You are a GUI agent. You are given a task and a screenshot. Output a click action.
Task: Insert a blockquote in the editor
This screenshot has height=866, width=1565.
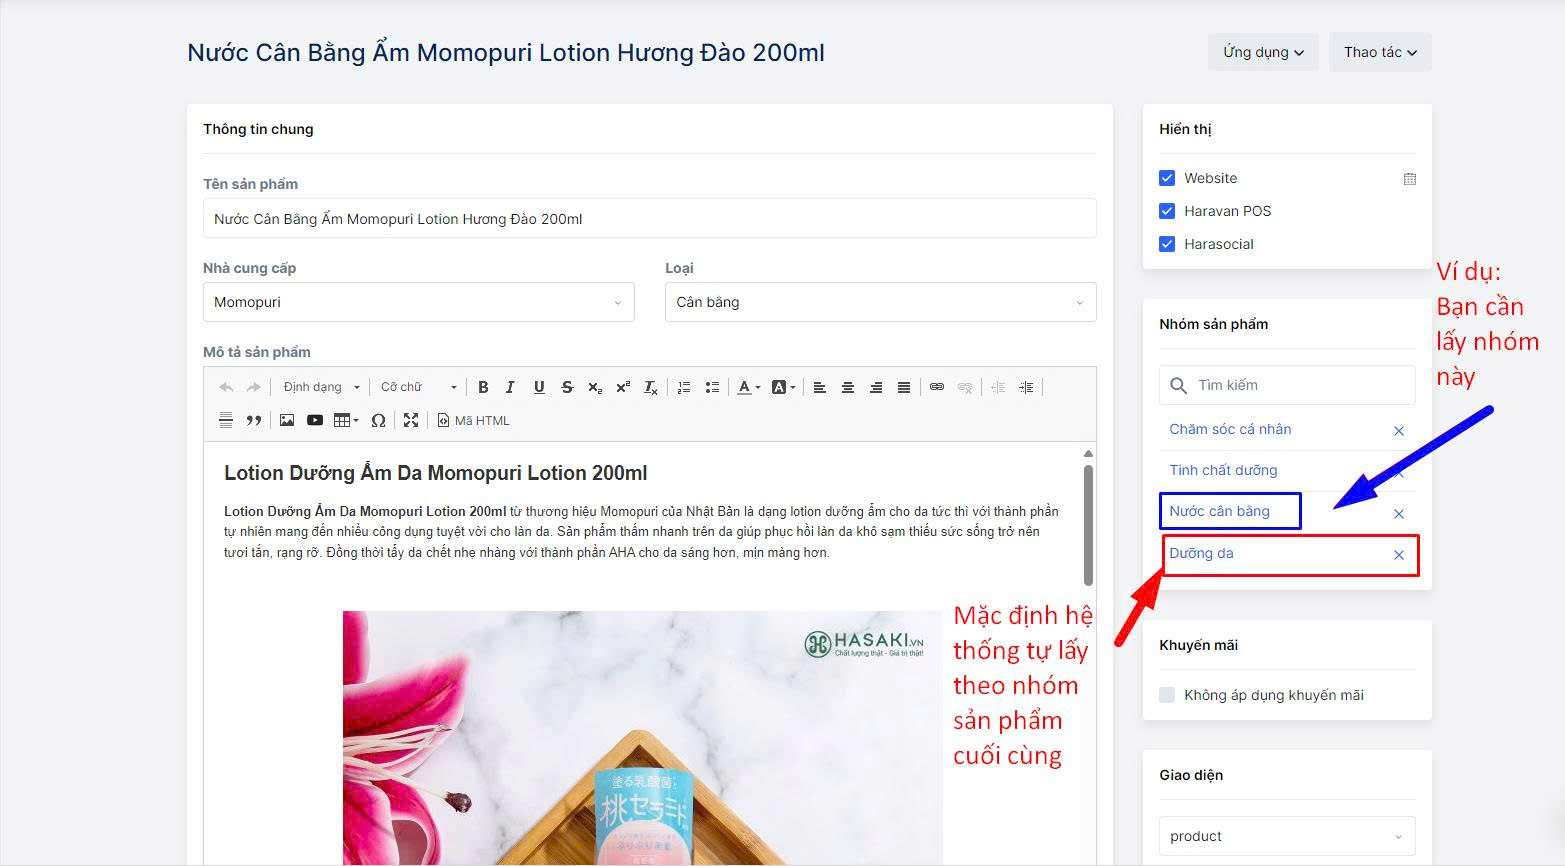click(x=254, y=421)
